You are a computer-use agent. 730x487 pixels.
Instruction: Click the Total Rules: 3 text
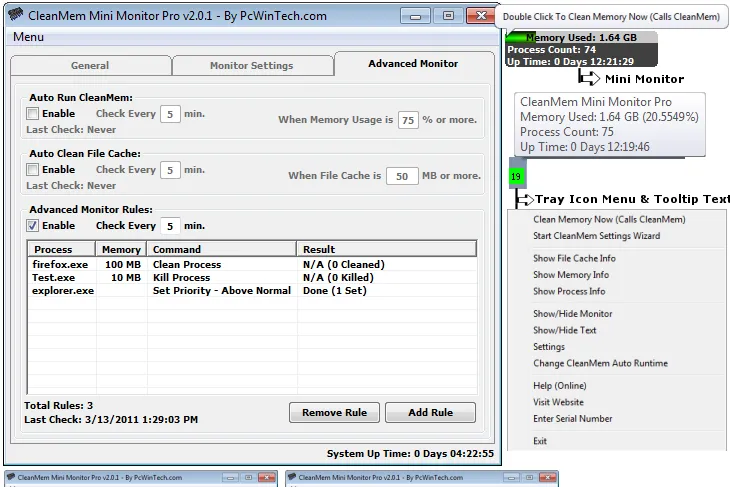pyautogui.click(x=59, y=406)
